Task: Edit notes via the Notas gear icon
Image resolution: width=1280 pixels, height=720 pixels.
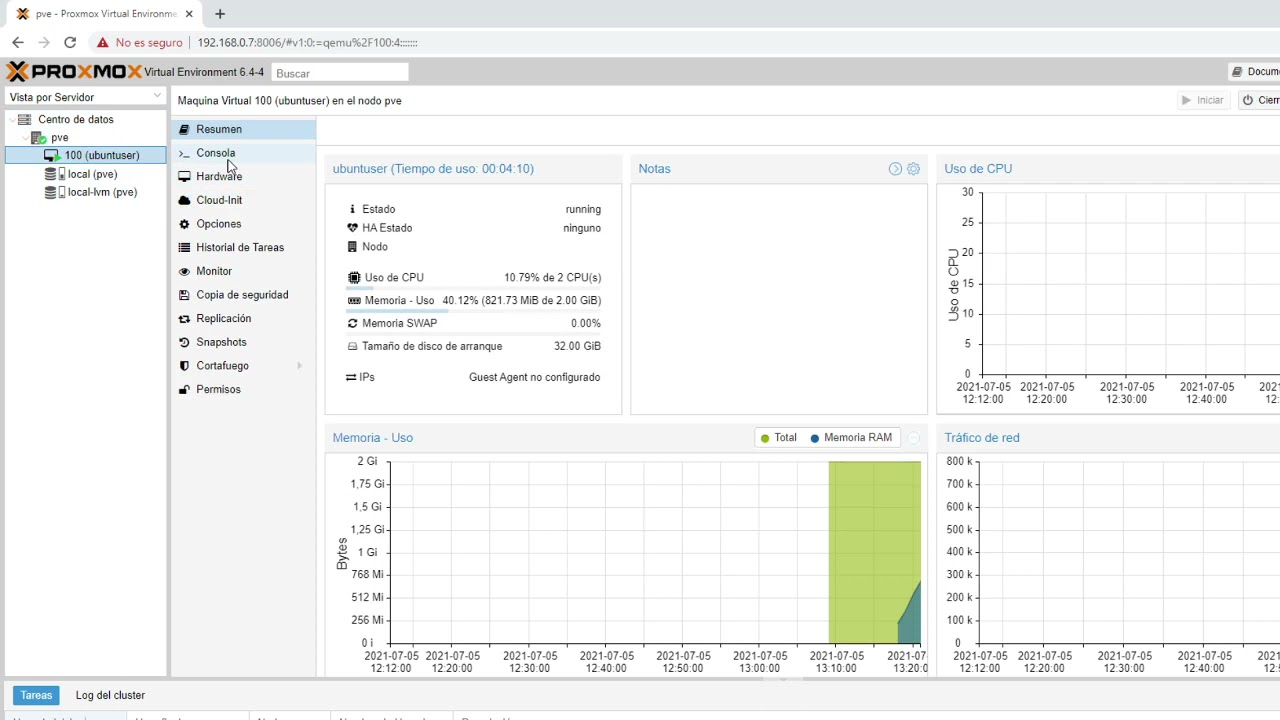Action: coord(913,169)
